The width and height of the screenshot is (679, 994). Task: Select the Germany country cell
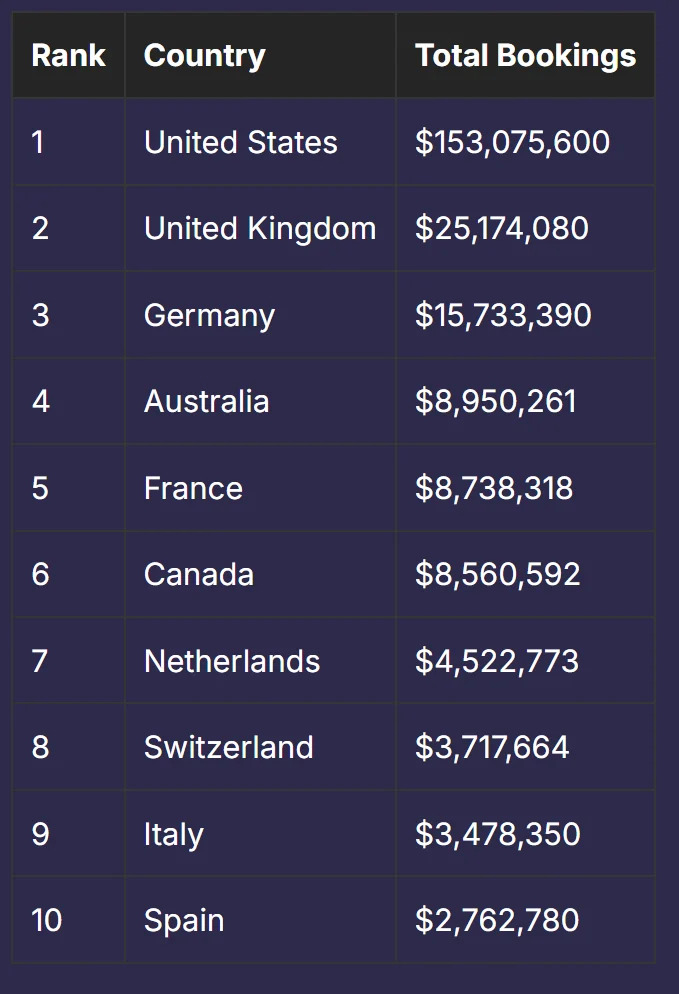pos(209,315)
